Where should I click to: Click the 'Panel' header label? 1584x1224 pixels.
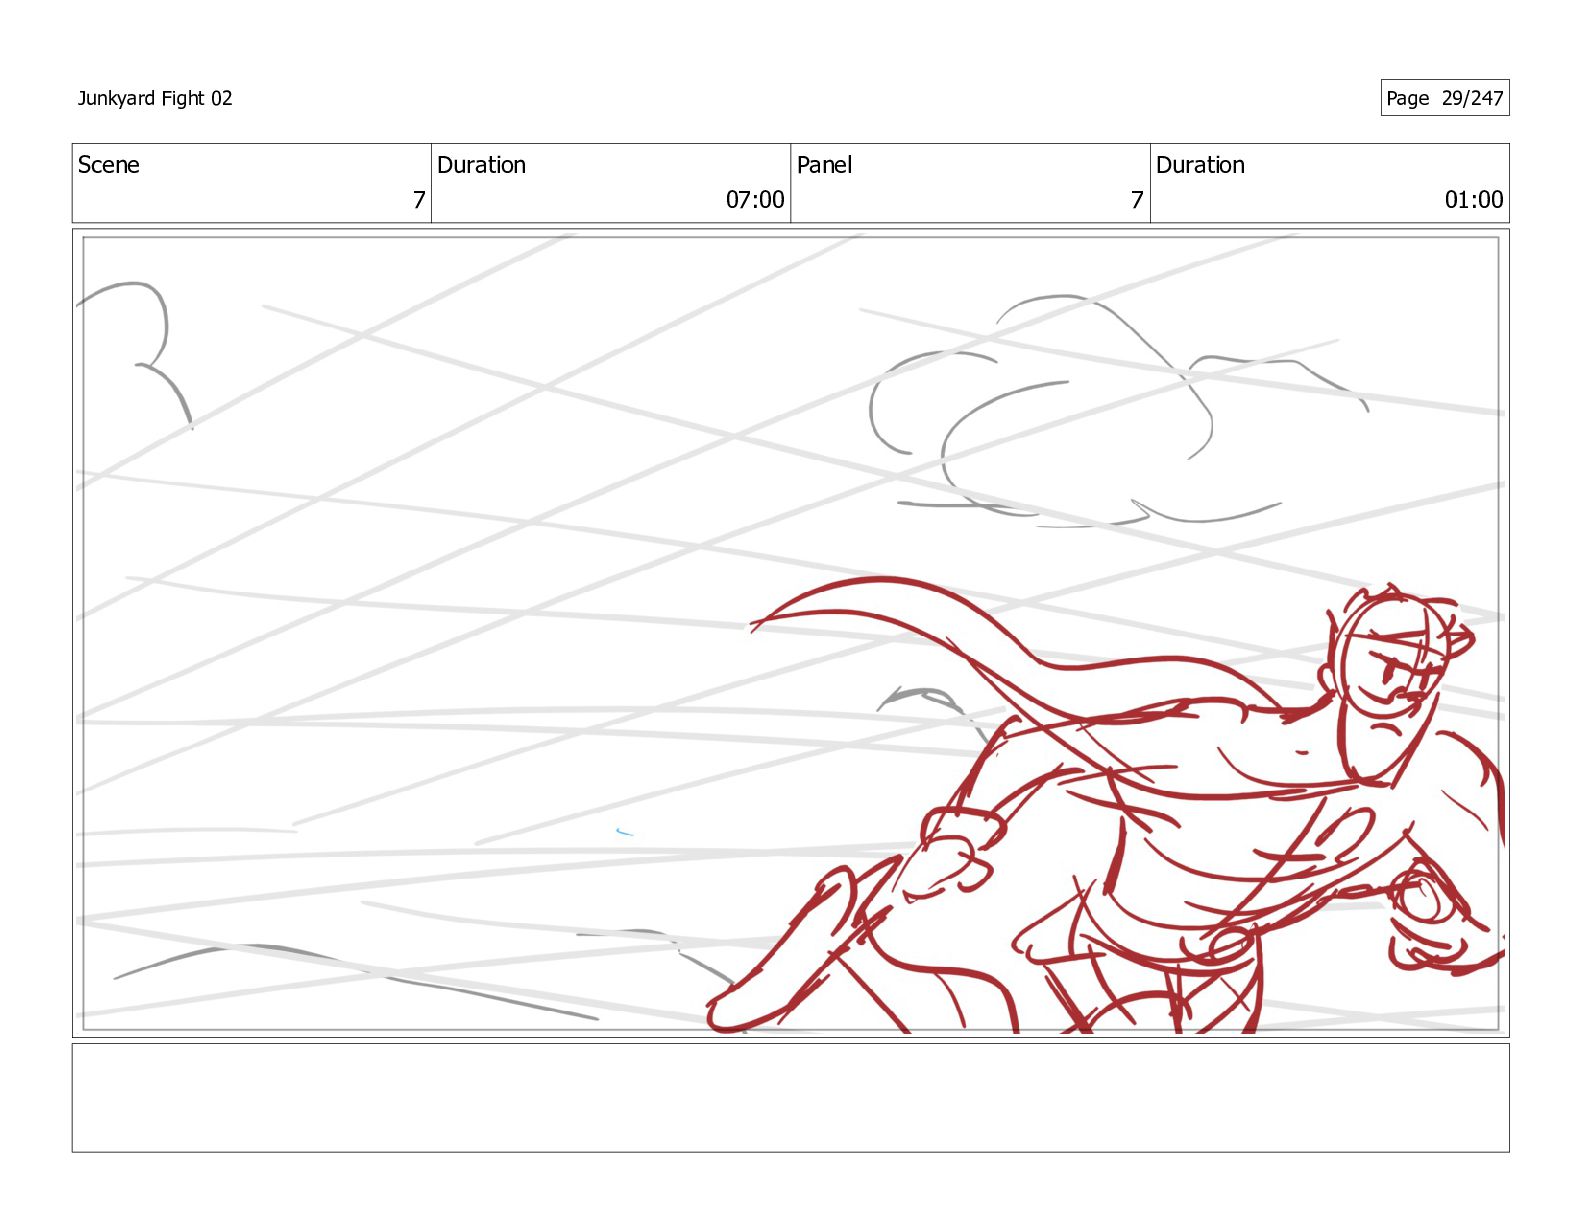(x=824, y=165)
